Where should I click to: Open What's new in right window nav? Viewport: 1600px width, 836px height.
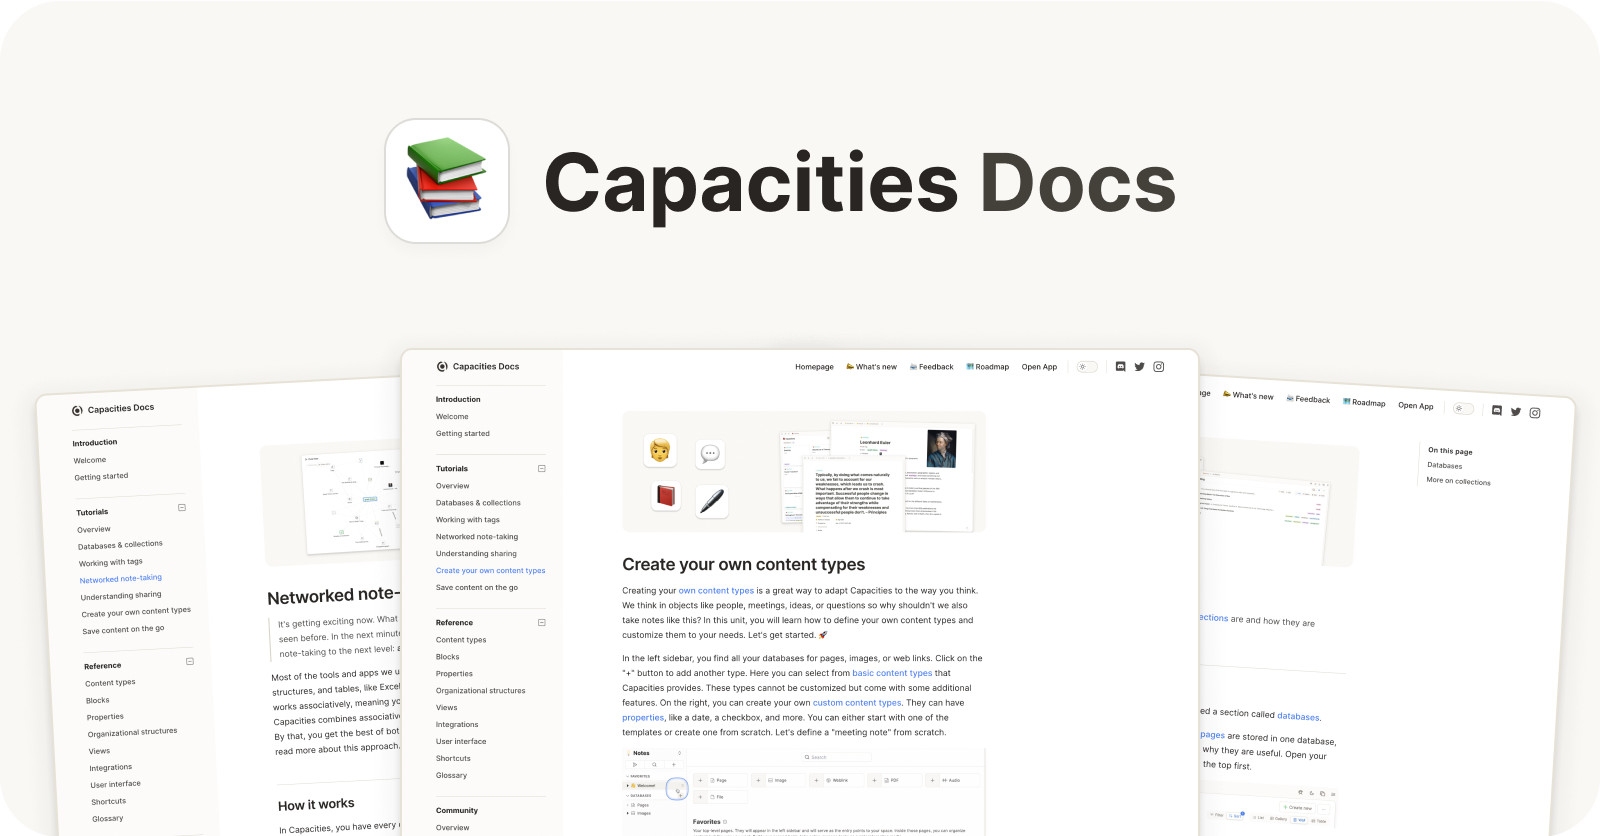(1248, 395)
